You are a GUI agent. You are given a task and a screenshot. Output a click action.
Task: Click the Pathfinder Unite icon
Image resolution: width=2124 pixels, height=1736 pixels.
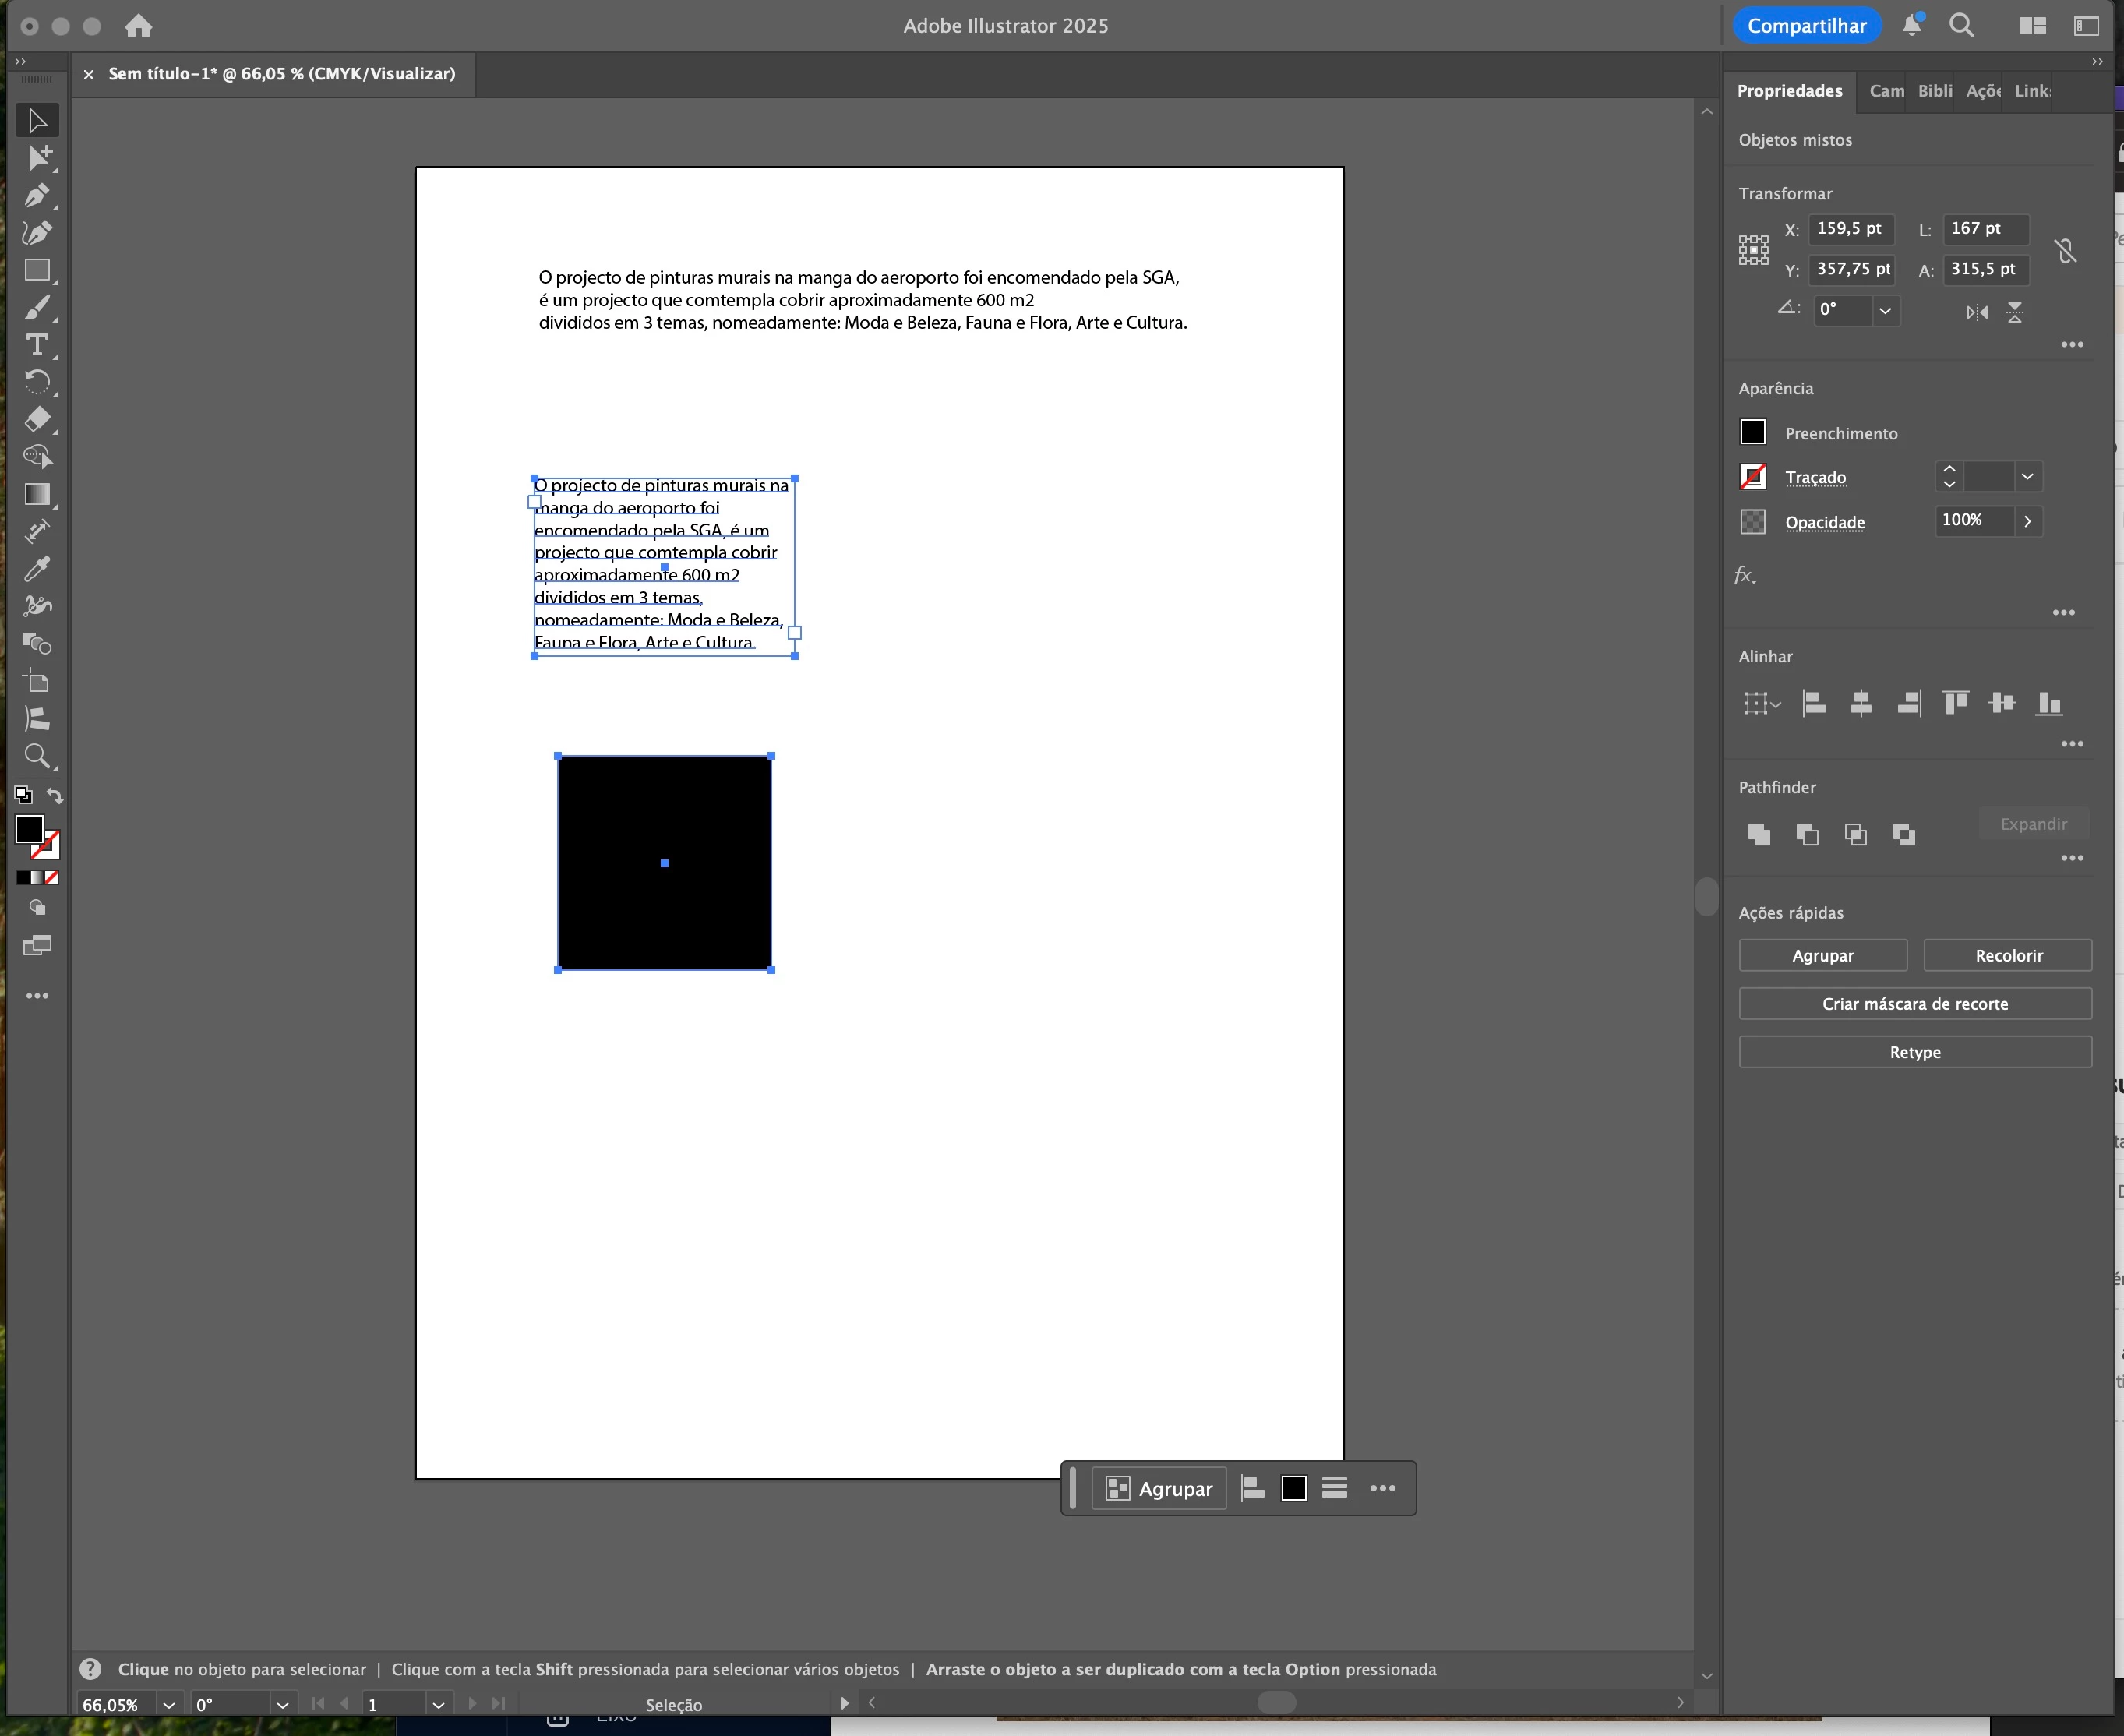(1759, 834)
